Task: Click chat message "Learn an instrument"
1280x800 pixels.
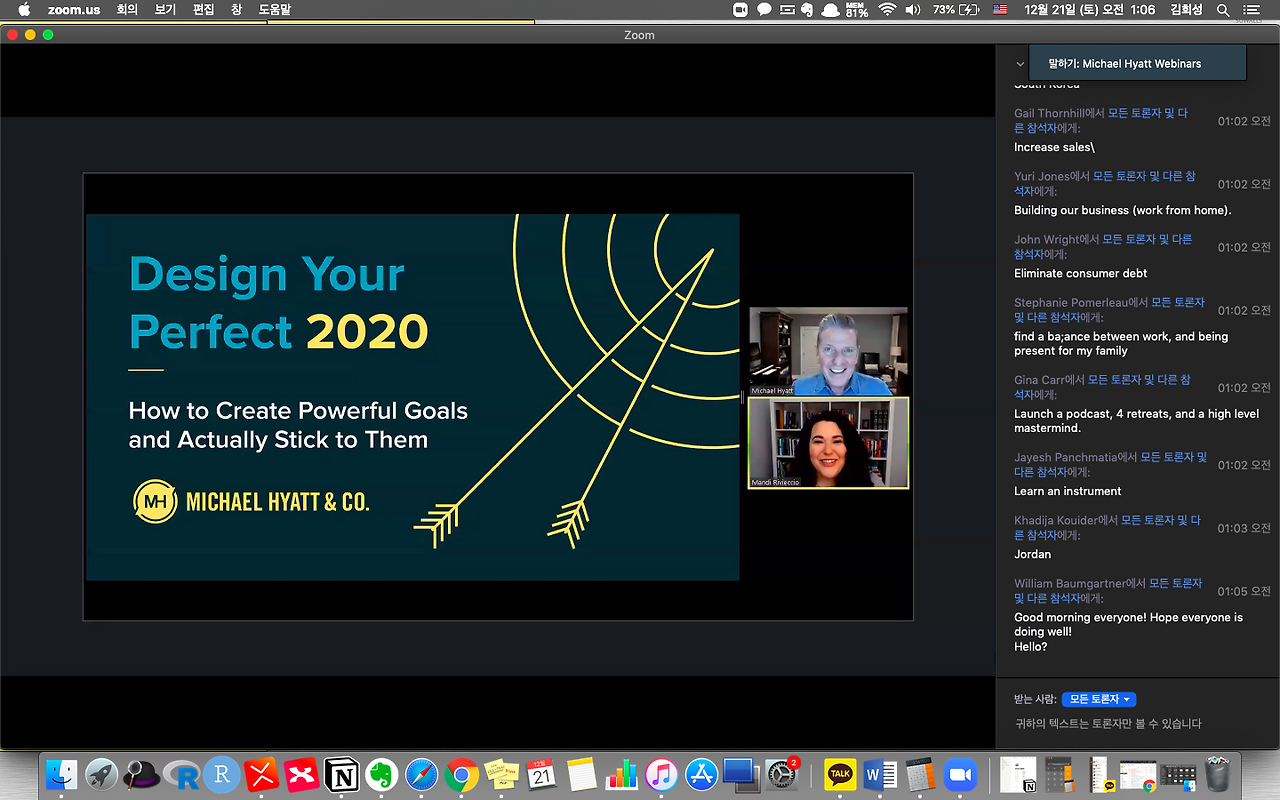Action: coord(1067,491)
